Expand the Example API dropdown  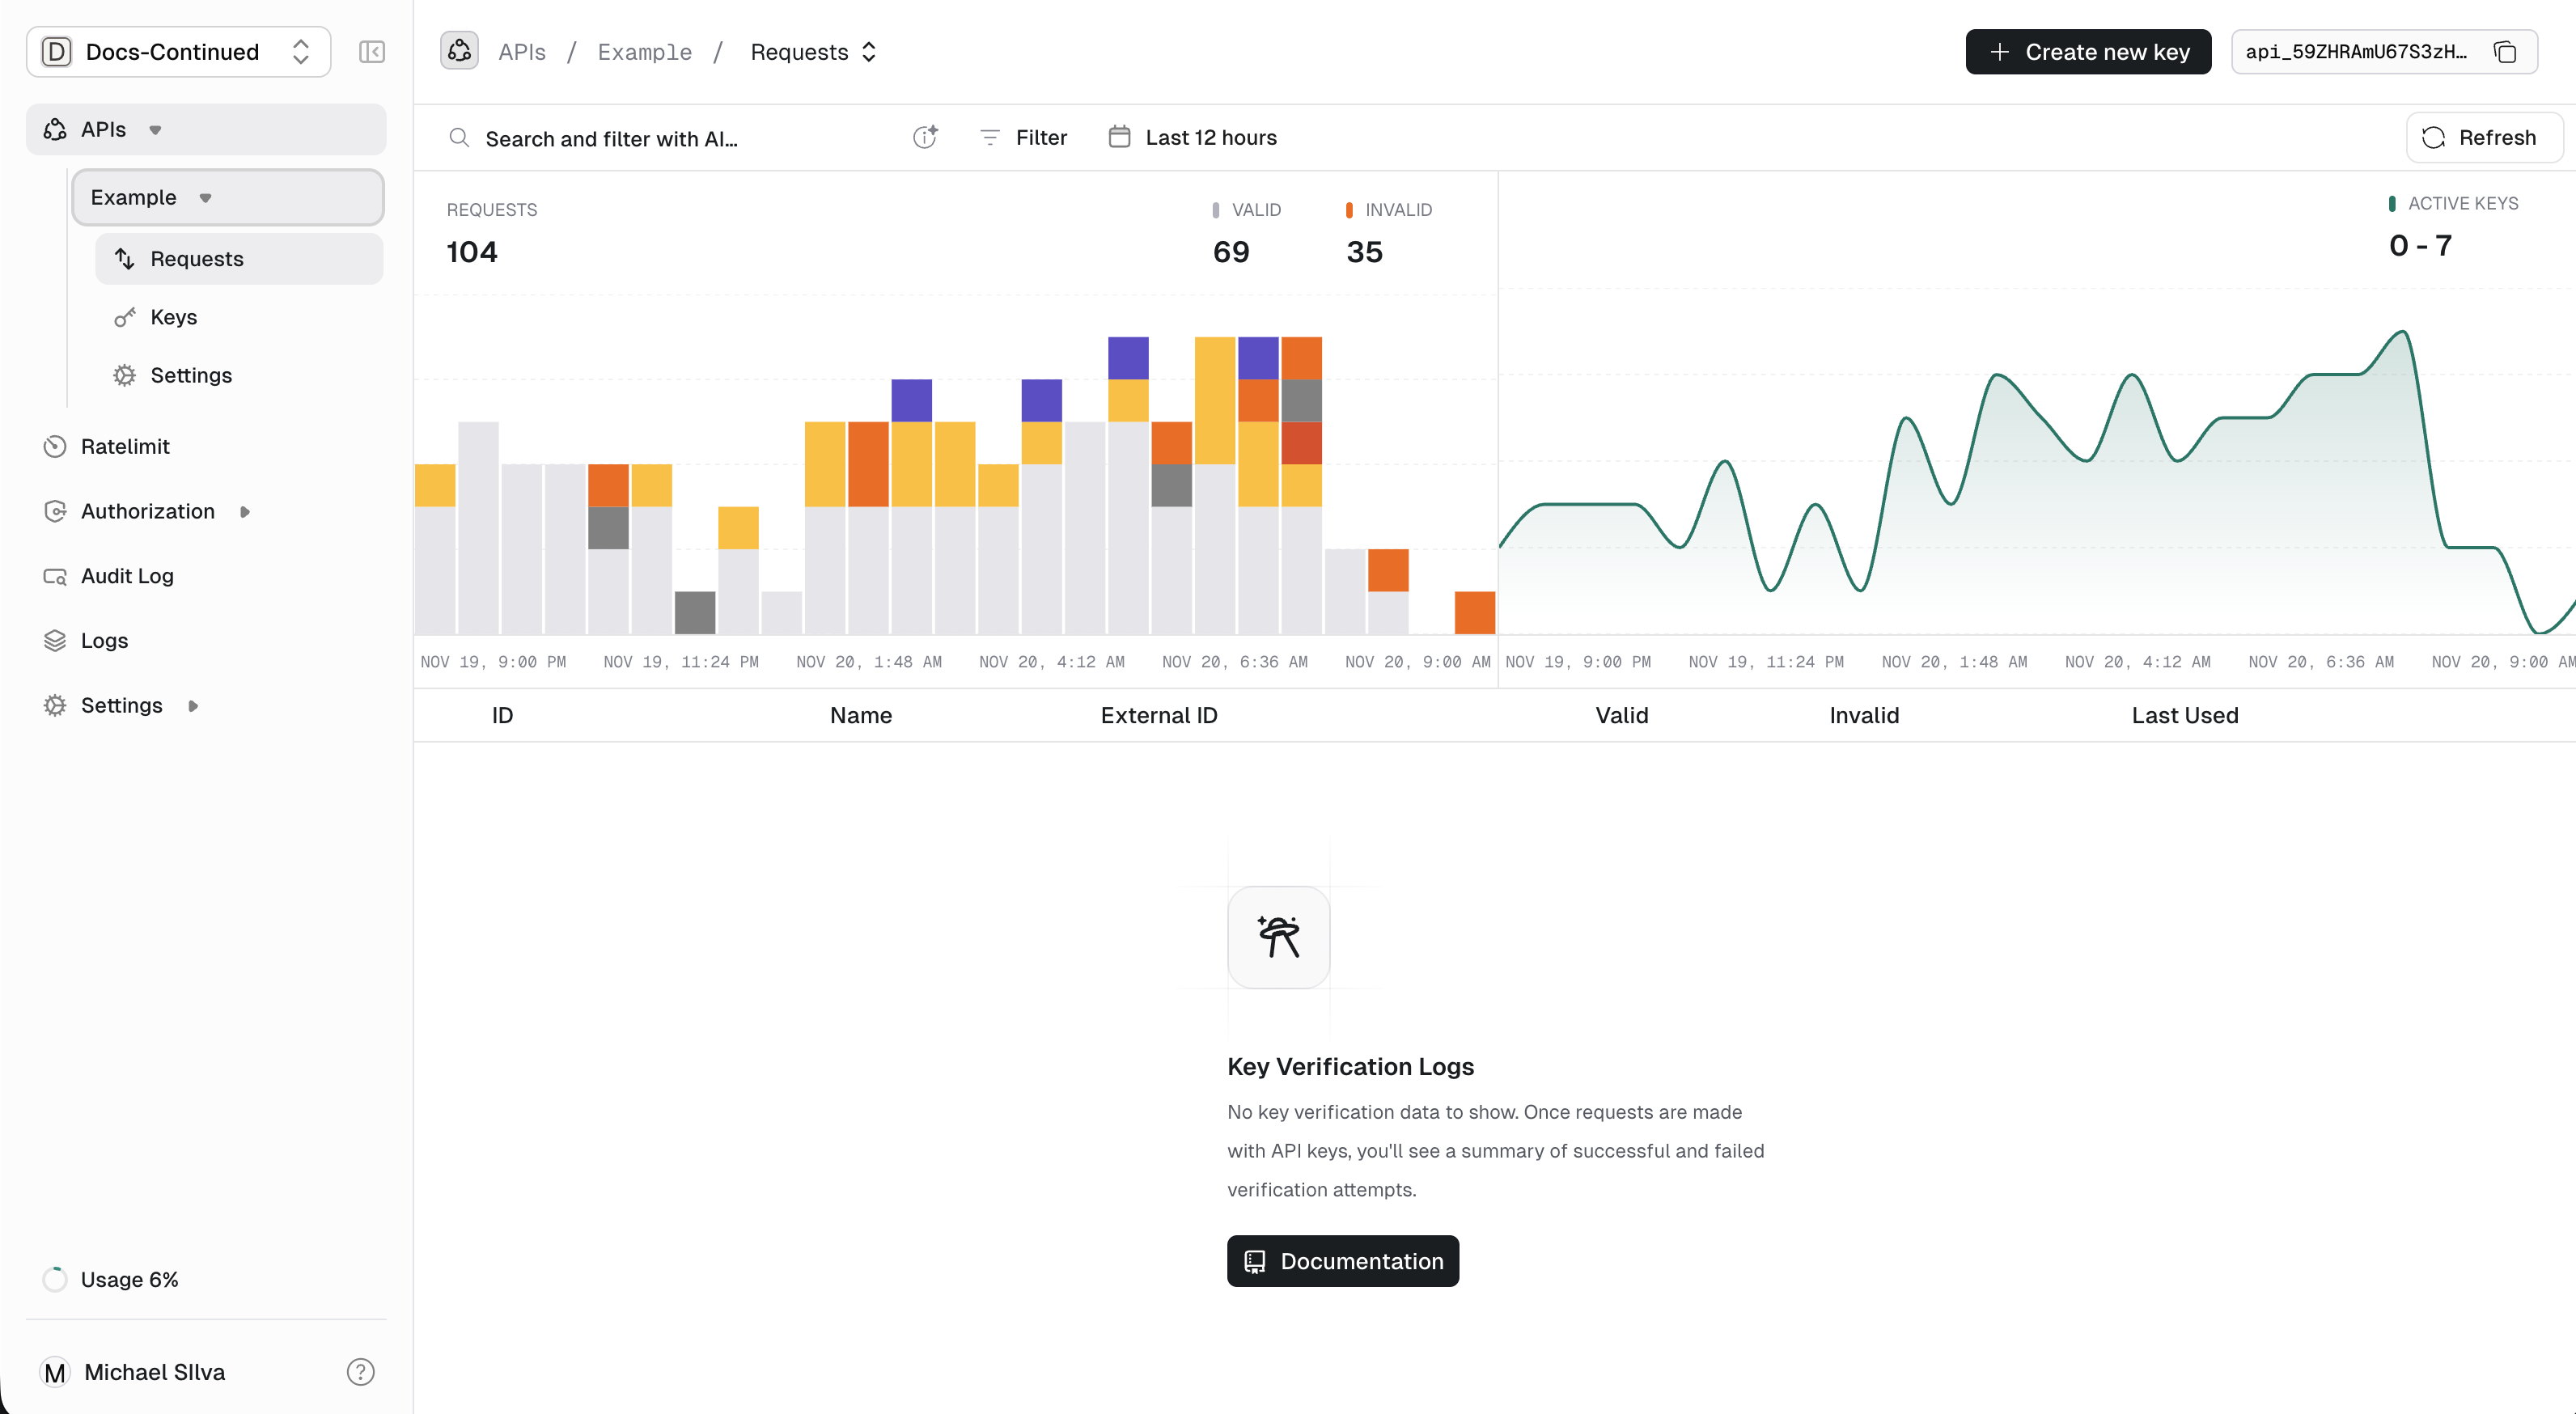coord(206,197)
